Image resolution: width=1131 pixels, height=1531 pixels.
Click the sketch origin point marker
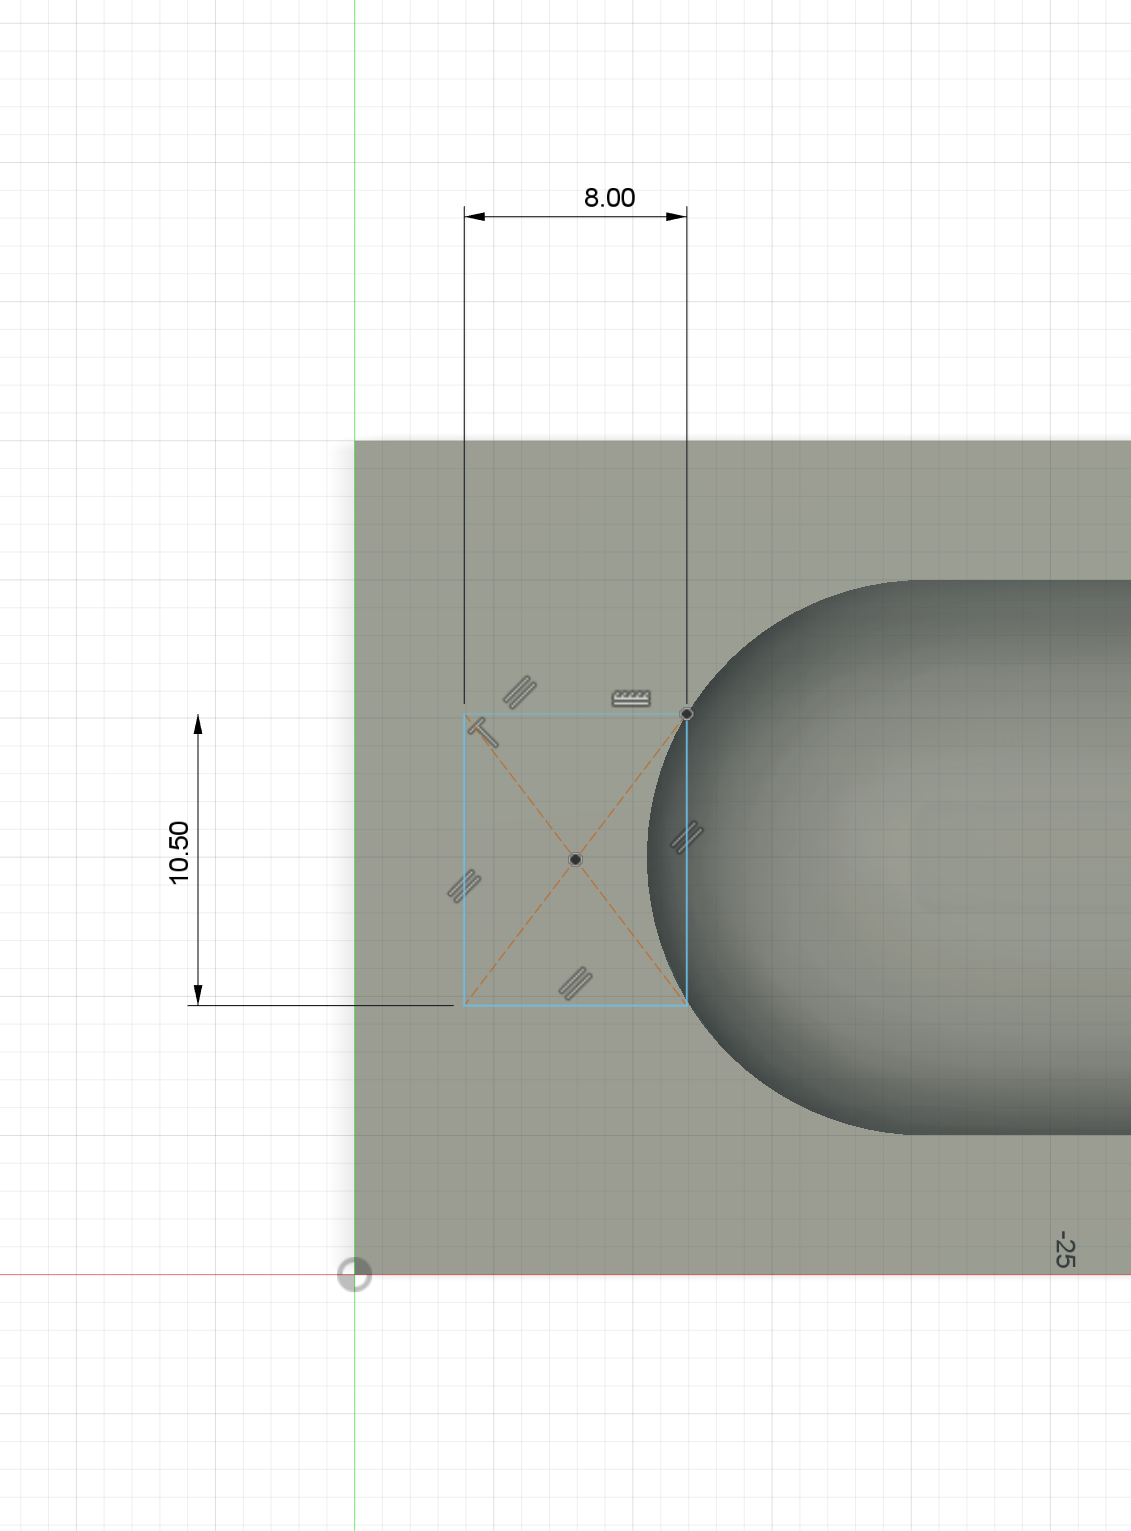click(354, 1274)
